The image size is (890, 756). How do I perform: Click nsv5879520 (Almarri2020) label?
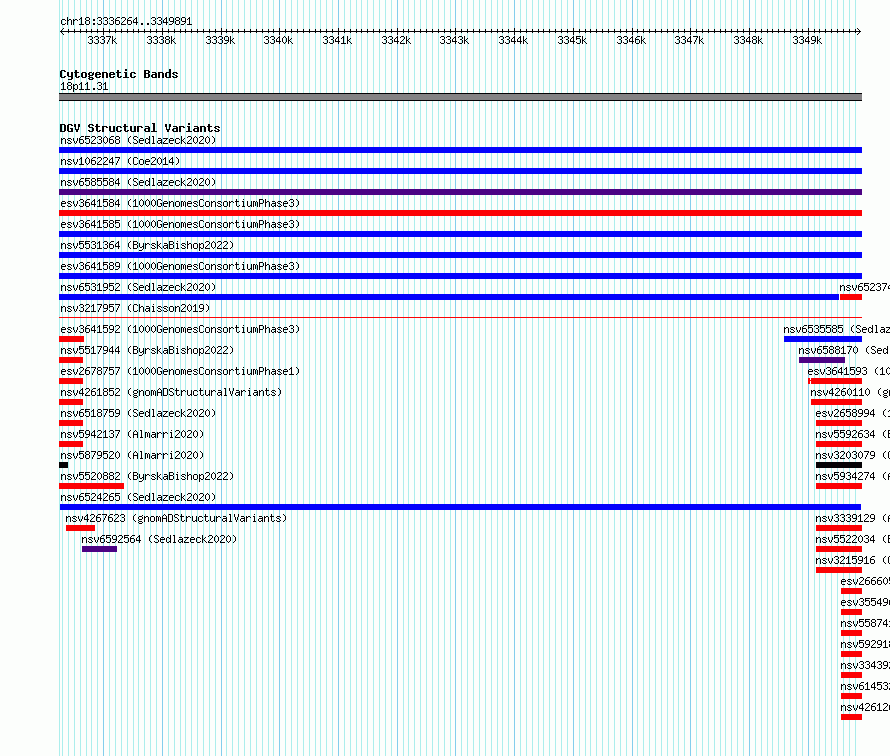pyautogui.click(x=132, y=455)
